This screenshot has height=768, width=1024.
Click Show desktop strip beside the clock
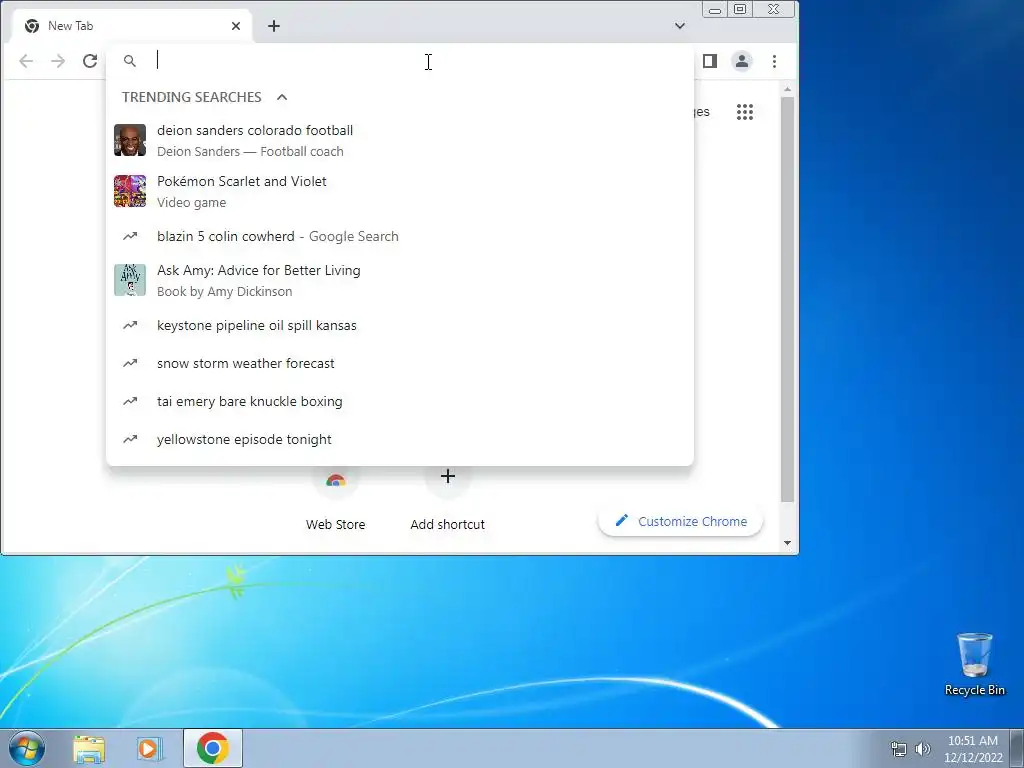pyautogui.click(x=1017, y=748)
